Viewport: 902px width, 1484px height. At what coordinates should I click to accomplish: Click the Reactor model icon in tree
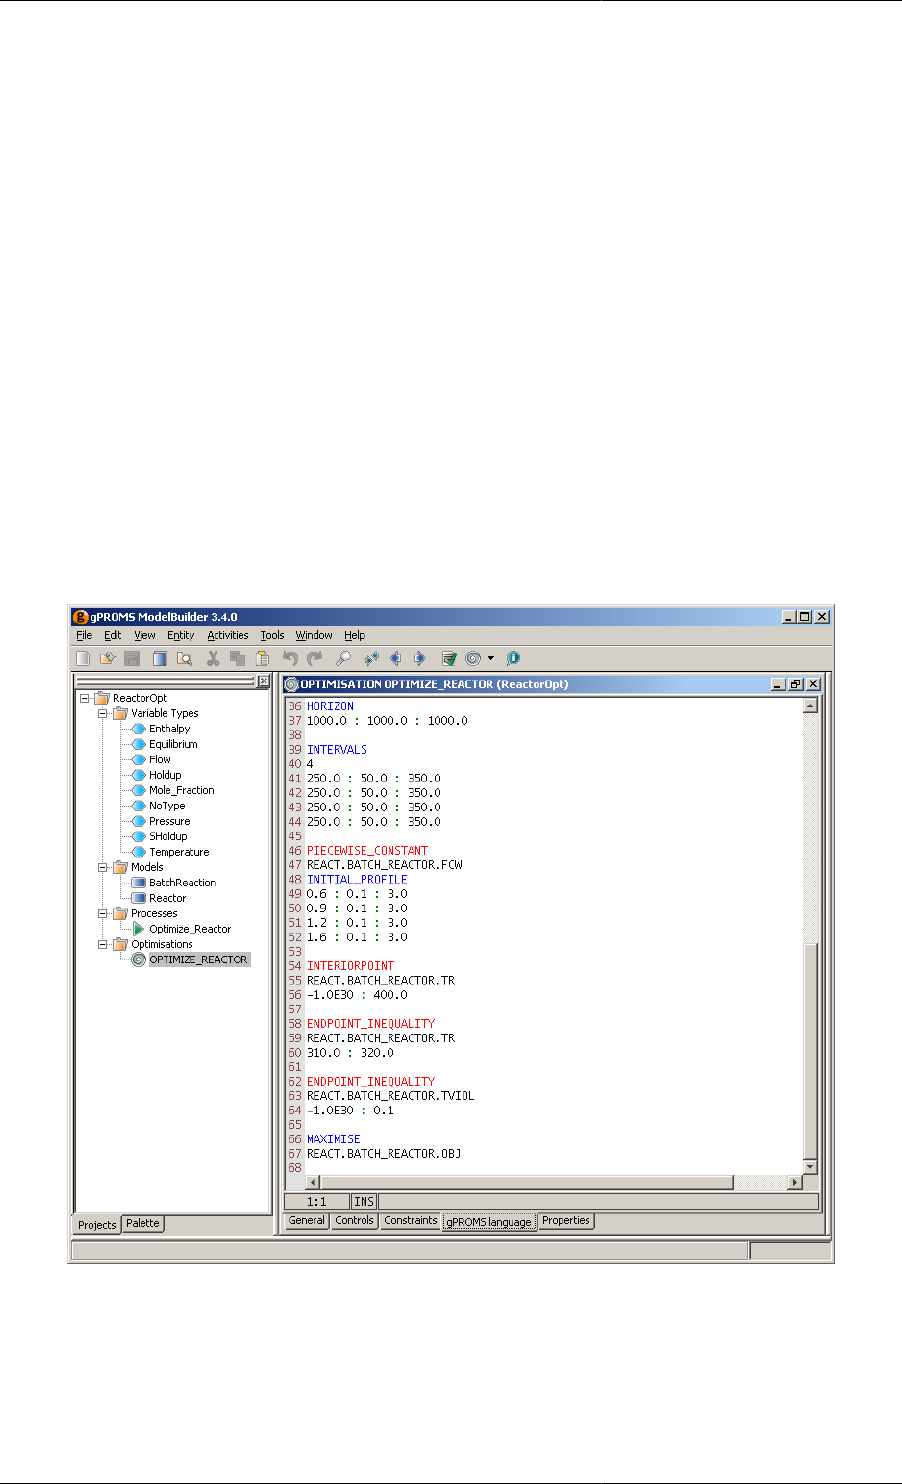click(139, 898)
